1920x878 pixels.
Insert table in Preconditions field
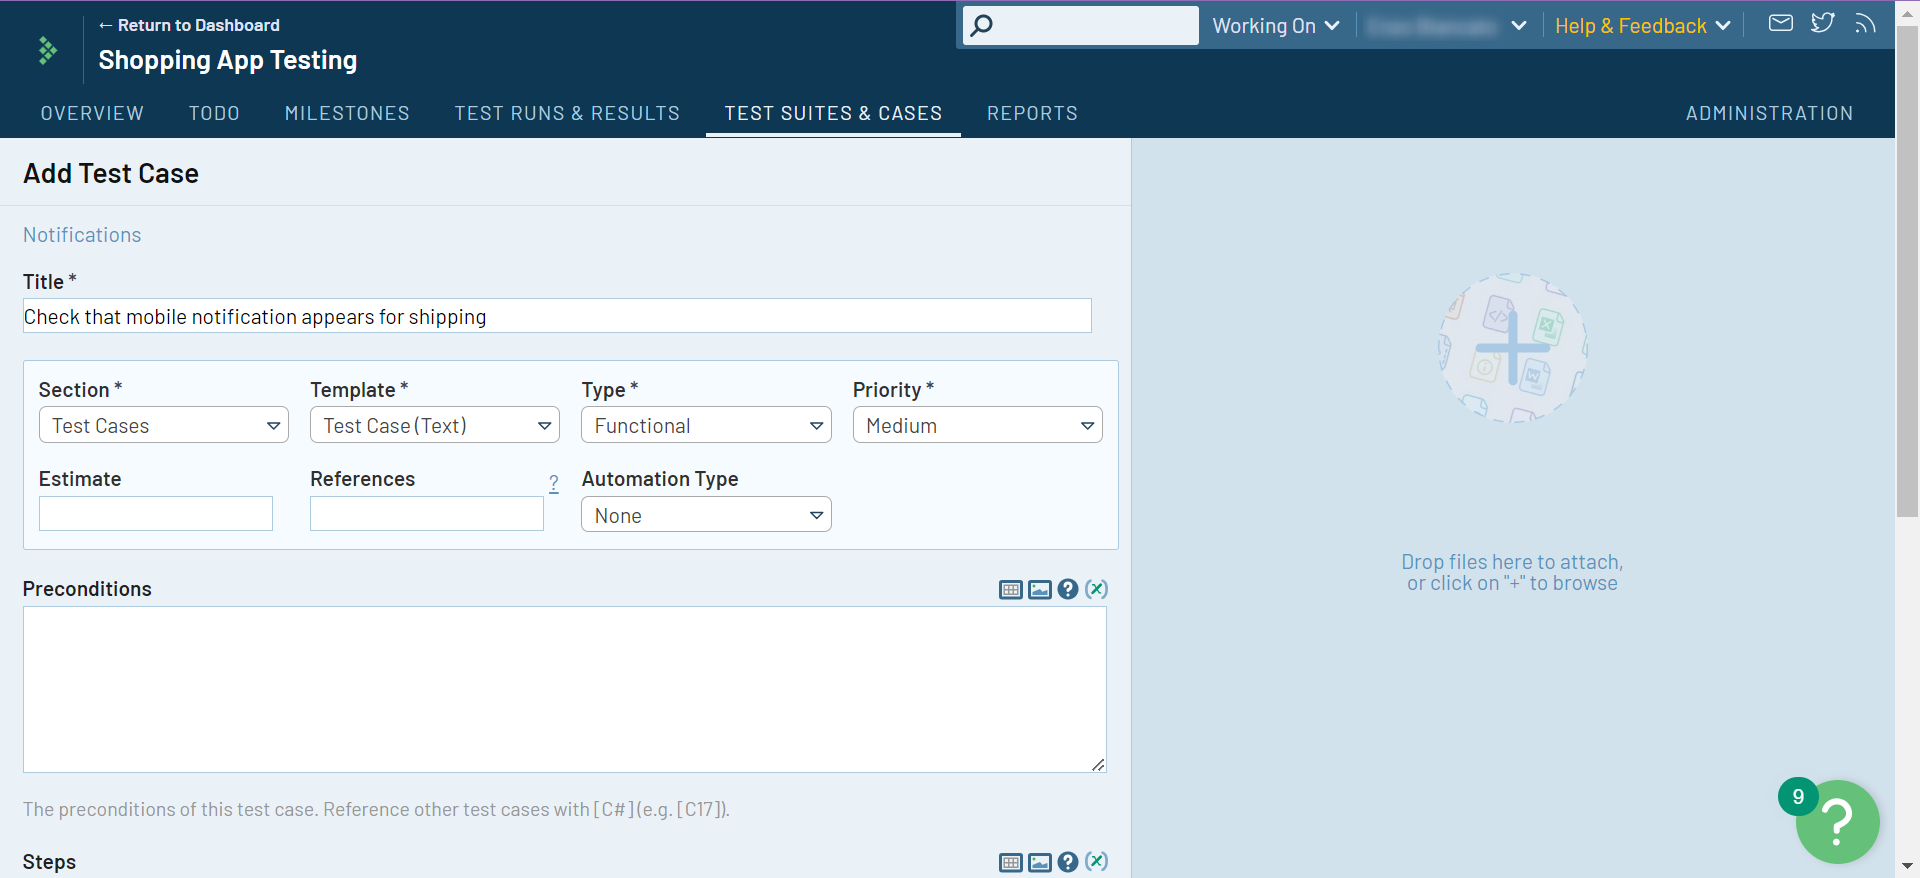click(1010, 590)
